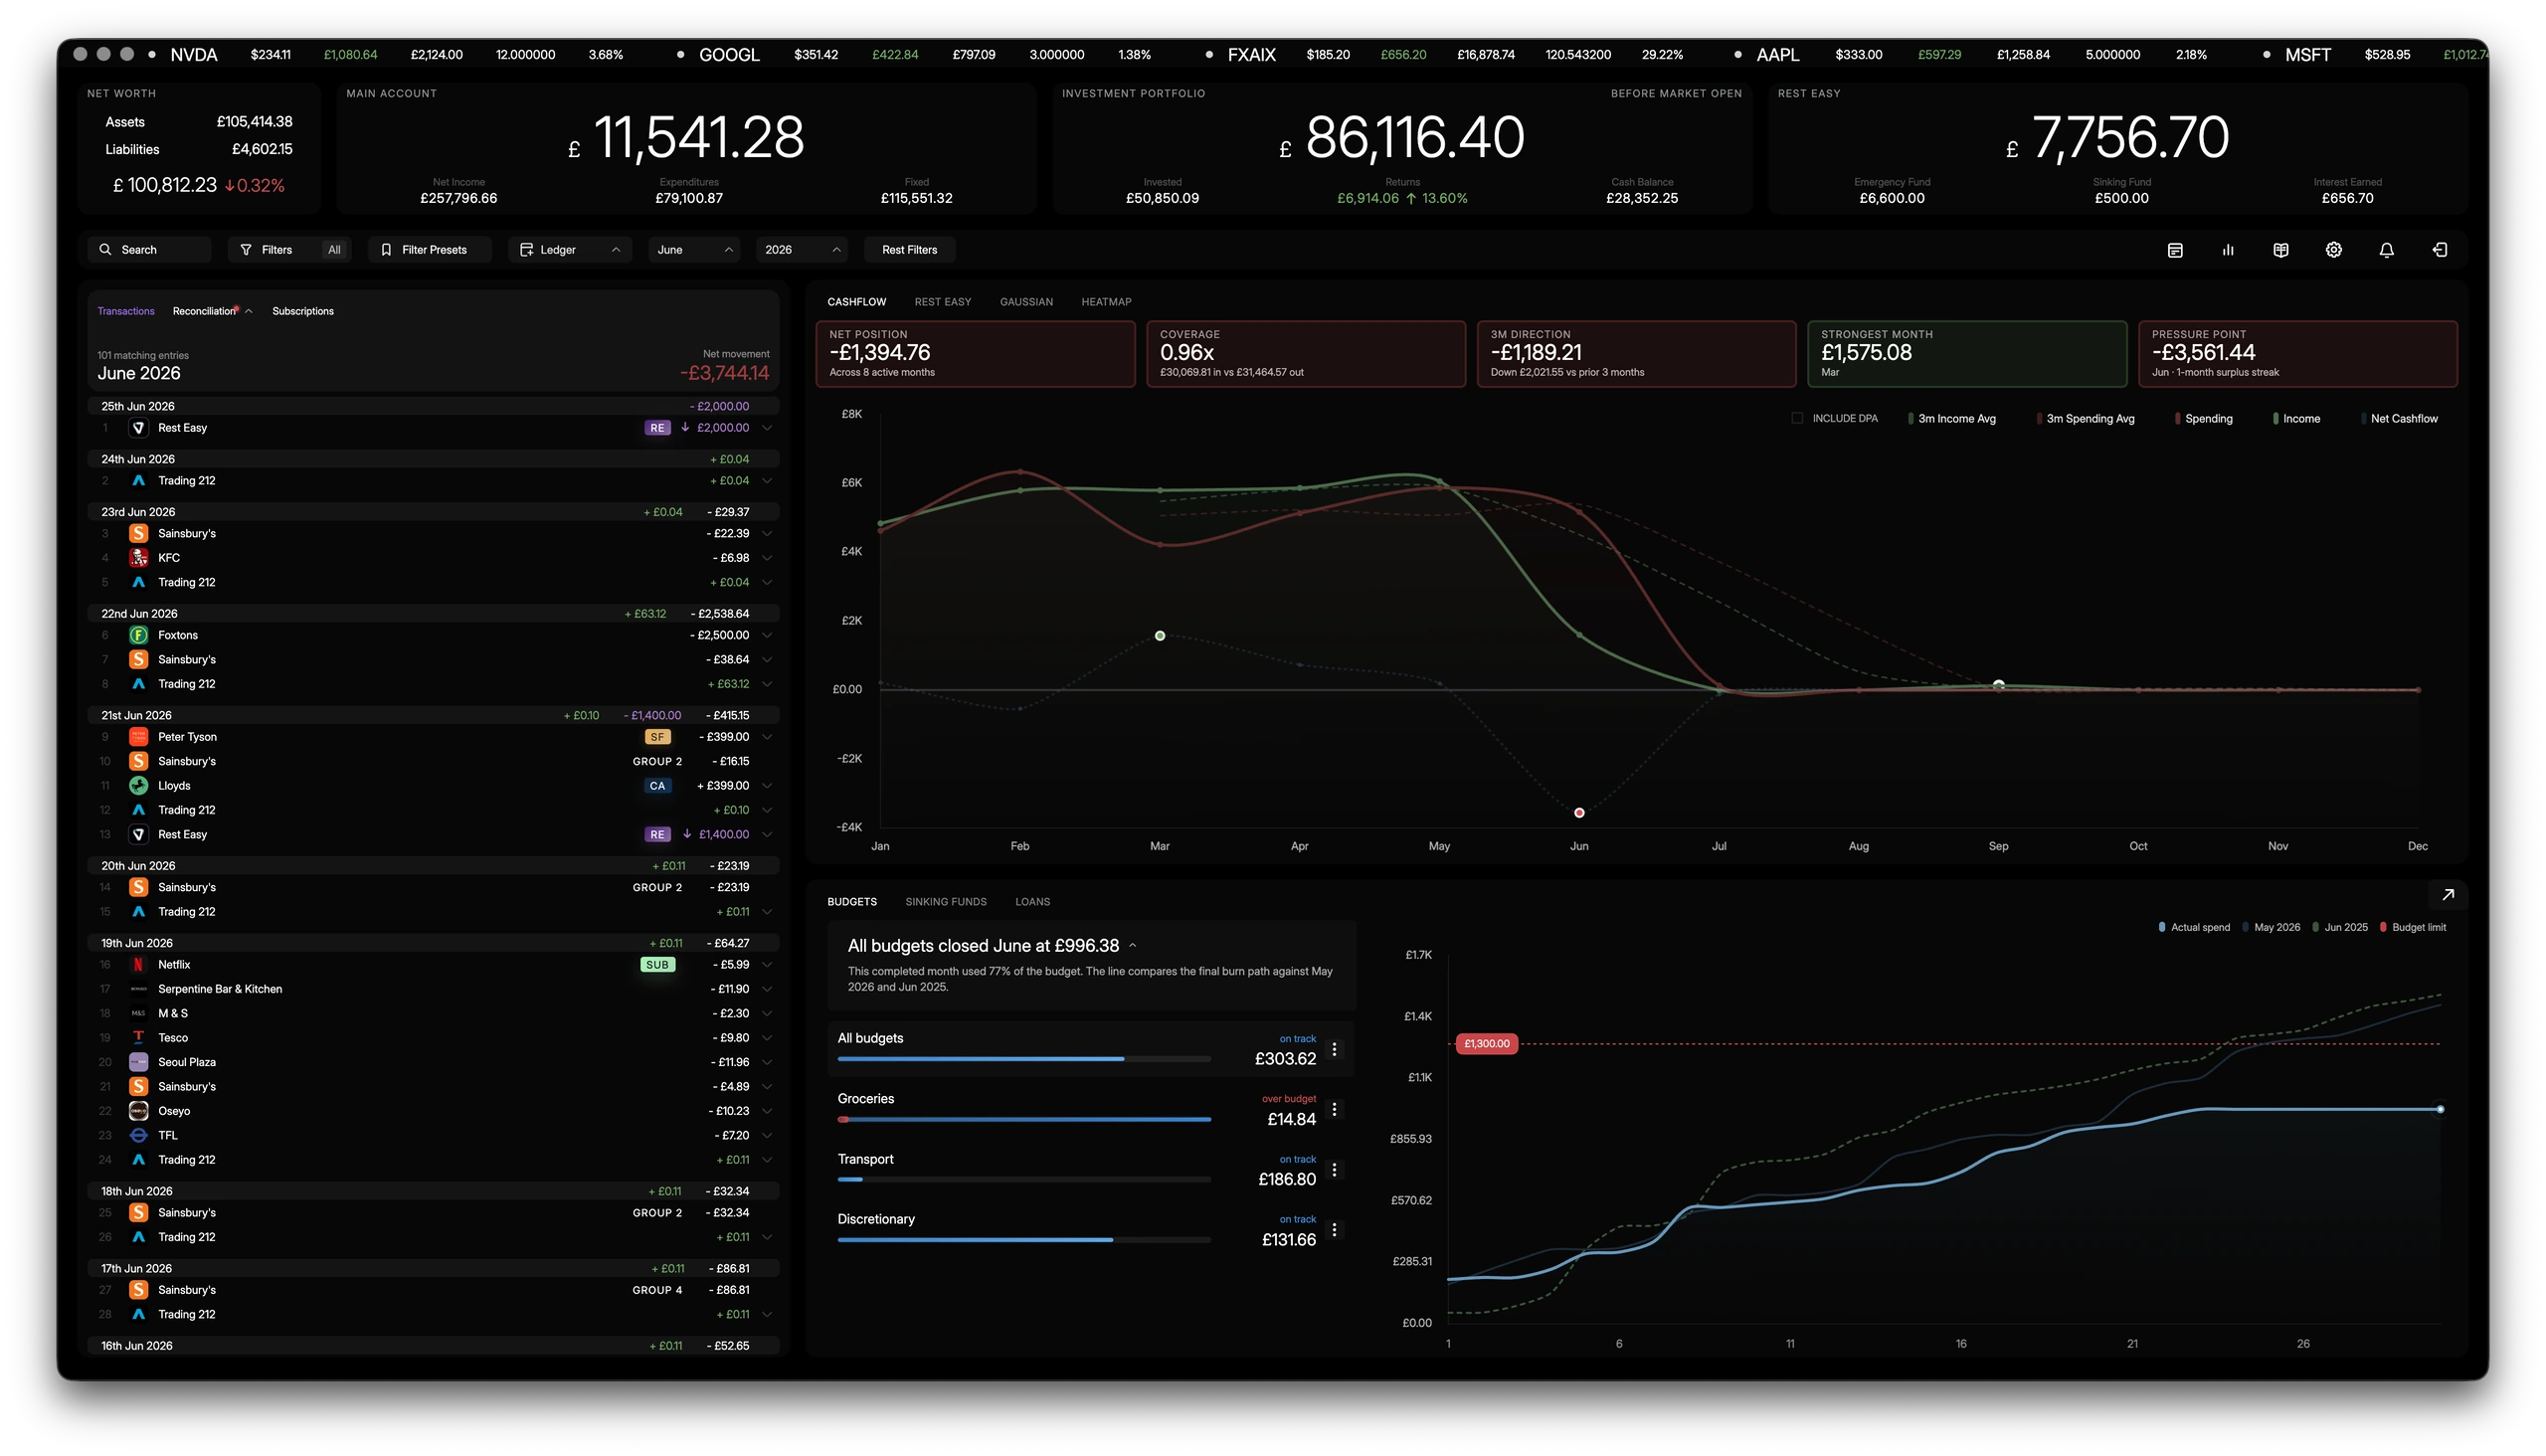Screen dimensions: 2546x1456
Task: Click the KFC merchant icon
Action: tap(139, 558)
